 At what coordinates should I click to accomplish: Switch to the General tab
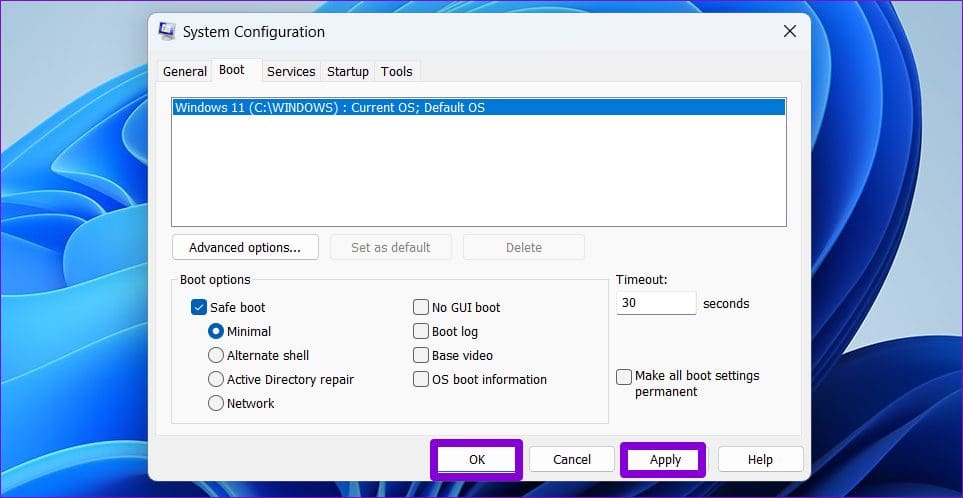(x=184, y=71)
